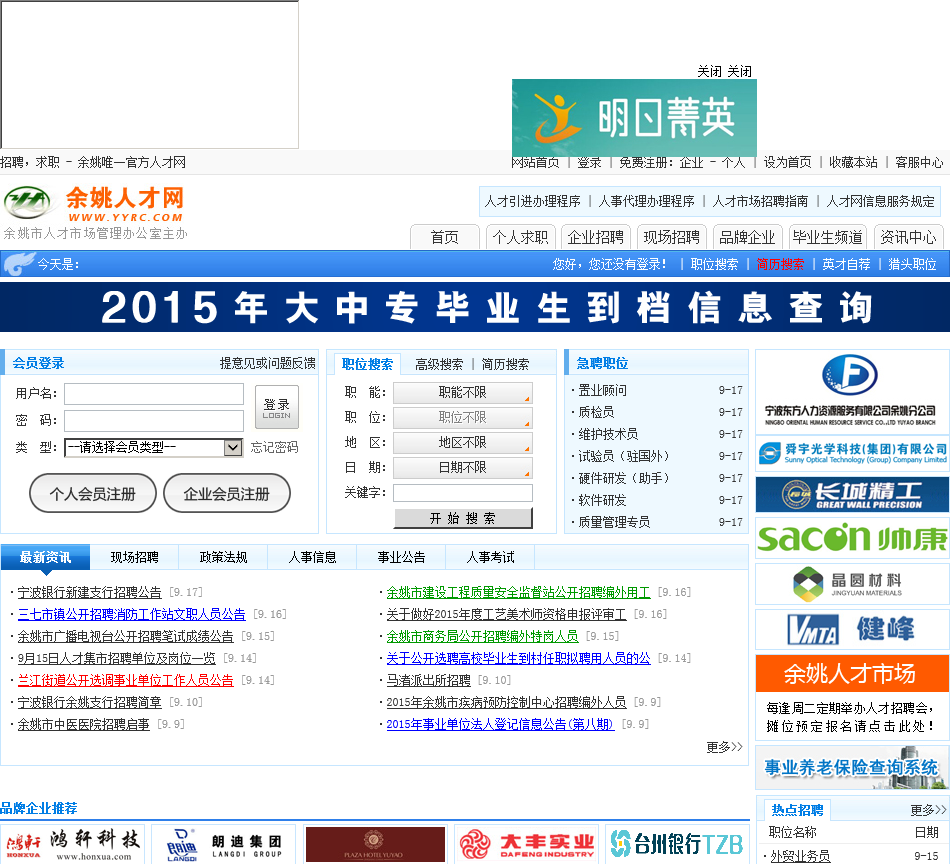Focus the 用户名 input field
Screen dimensions: 950x864
(154, 394)
